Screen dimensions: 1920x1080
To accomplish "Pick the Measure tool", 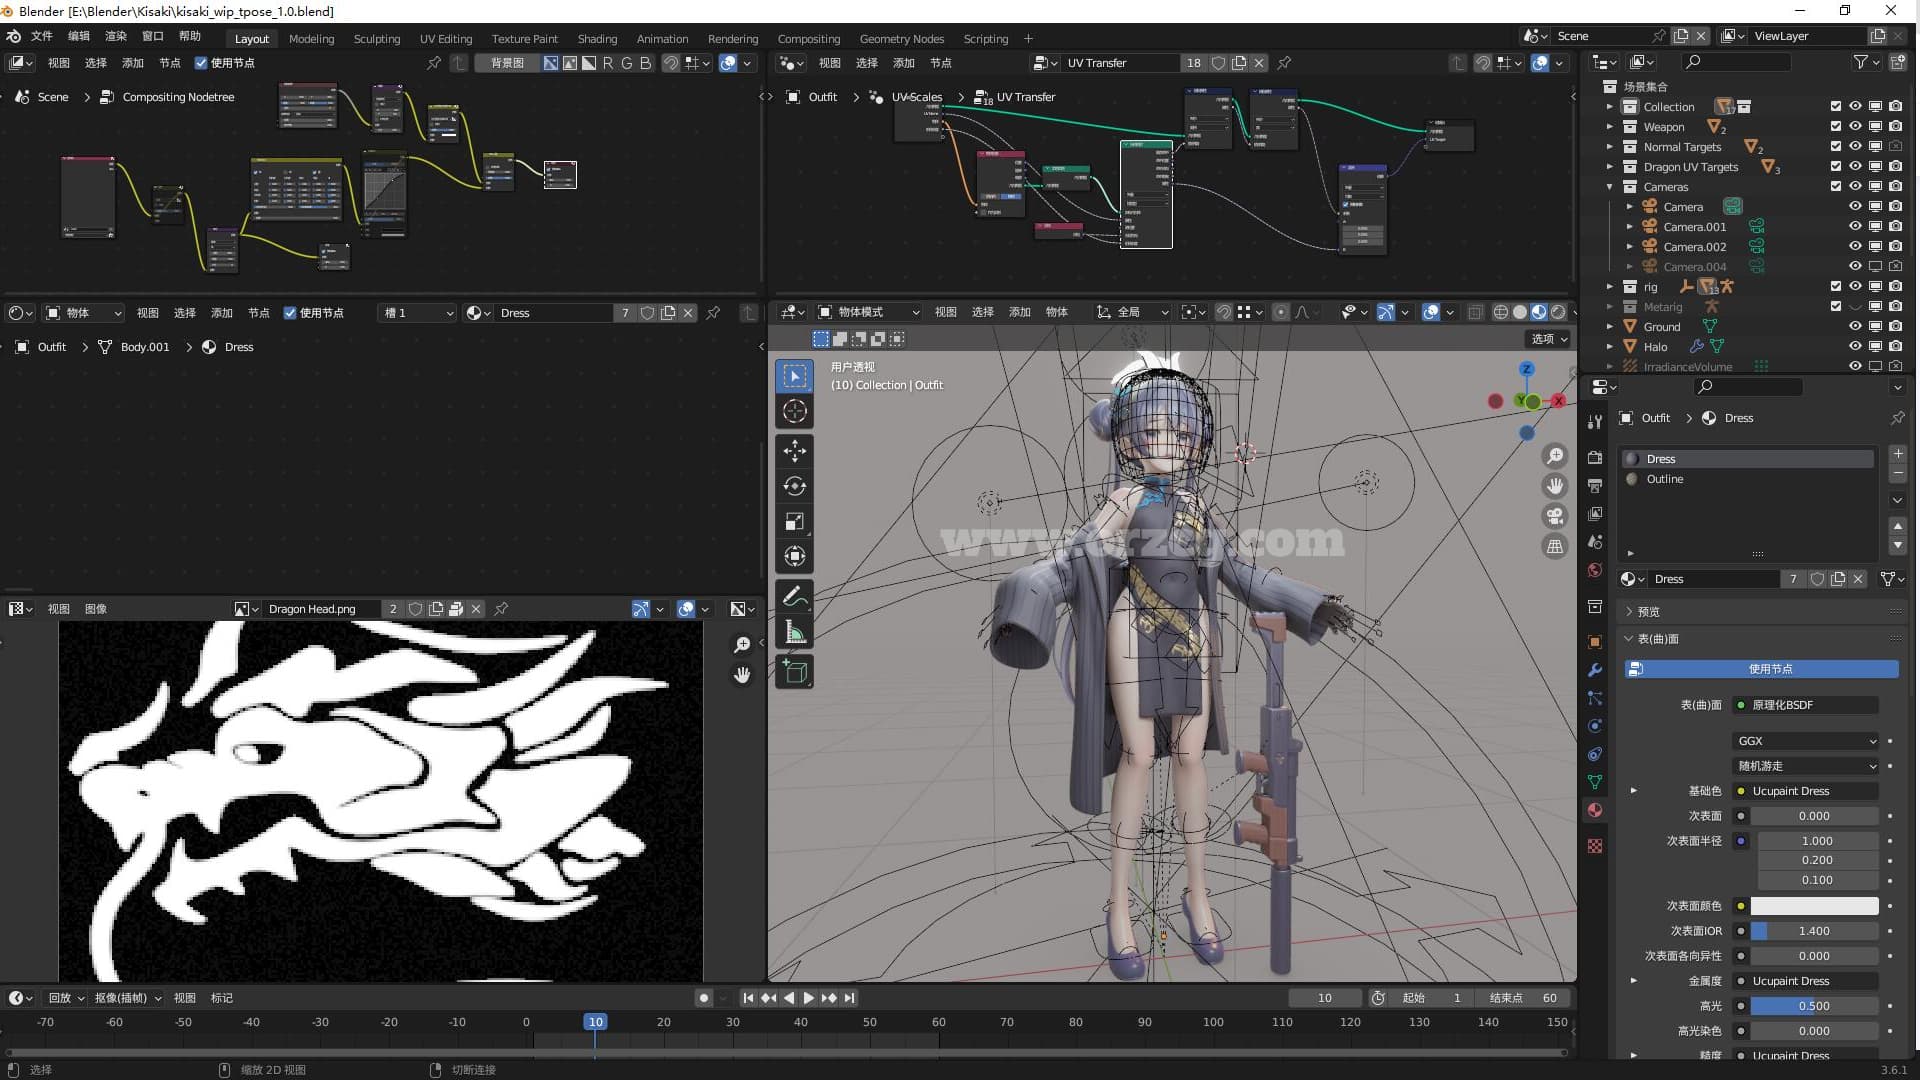I will coord(795,632).
